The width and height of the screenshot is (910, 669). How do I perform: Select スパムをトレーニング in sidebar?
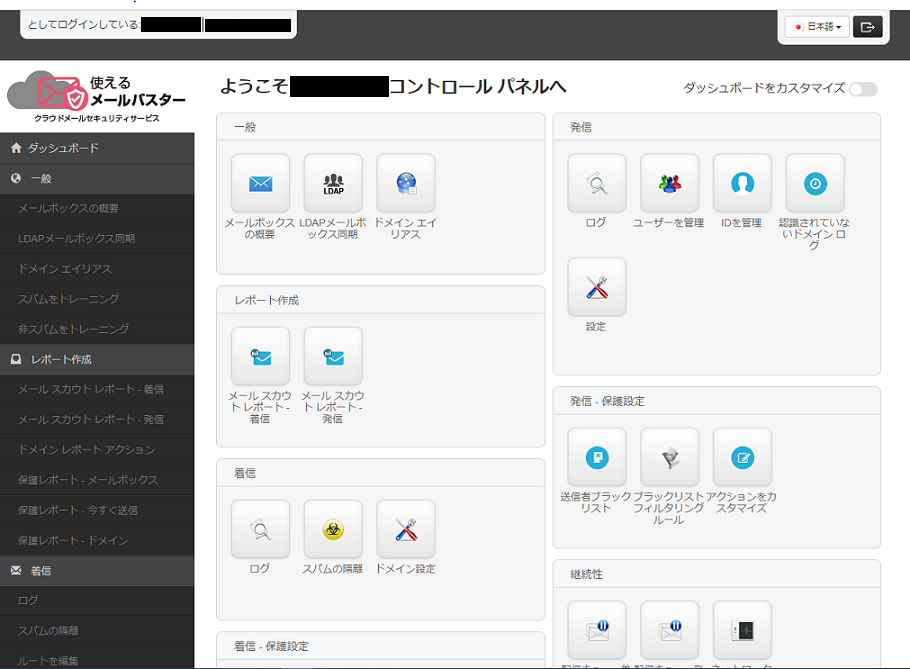point(97,299)
